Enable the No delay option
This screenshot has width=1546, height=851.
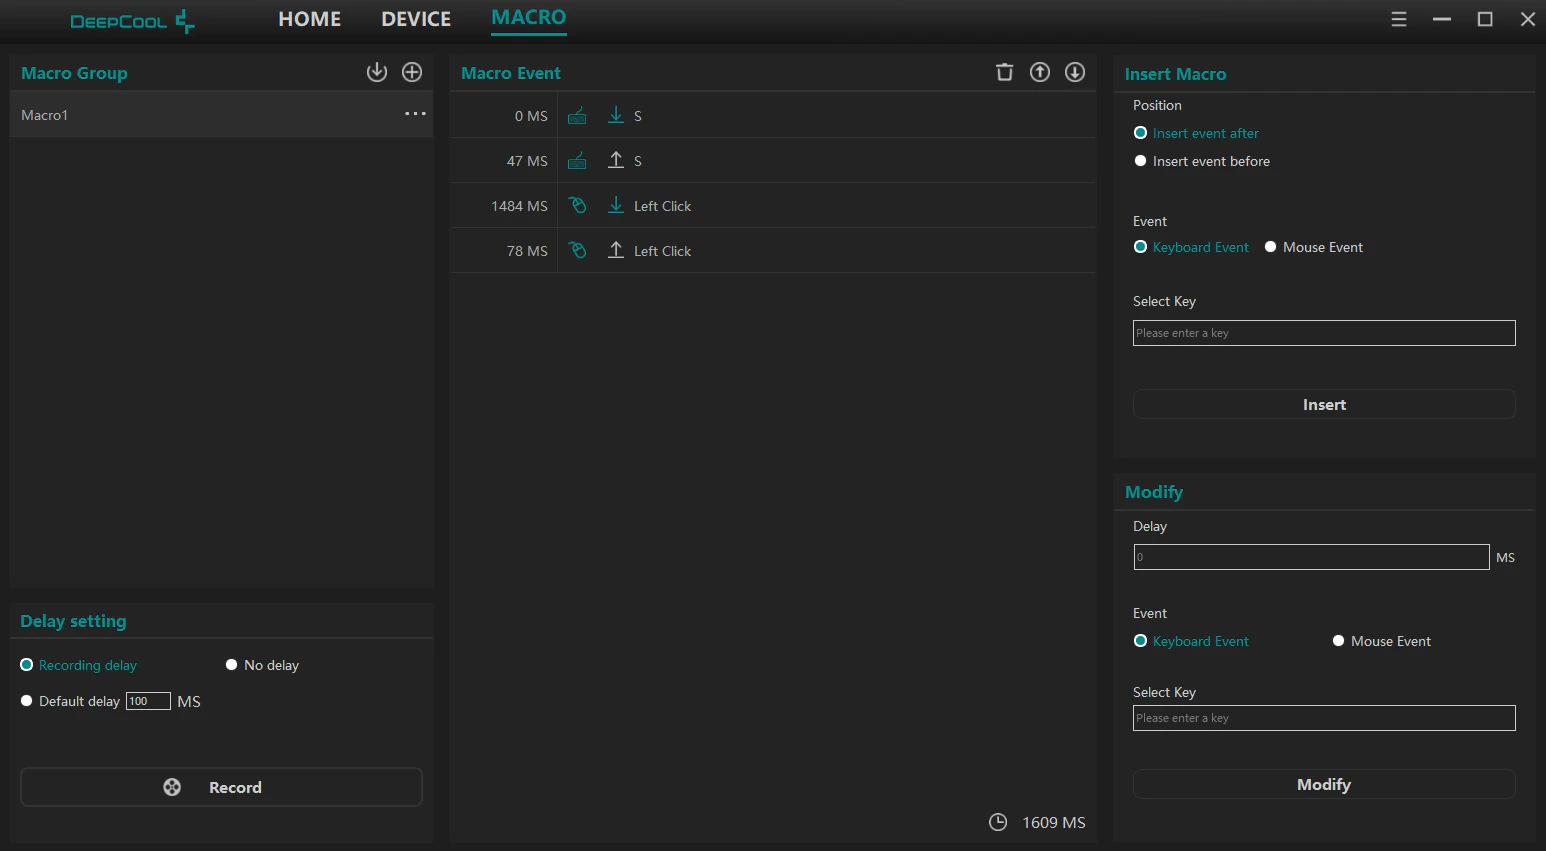(262, 665)
